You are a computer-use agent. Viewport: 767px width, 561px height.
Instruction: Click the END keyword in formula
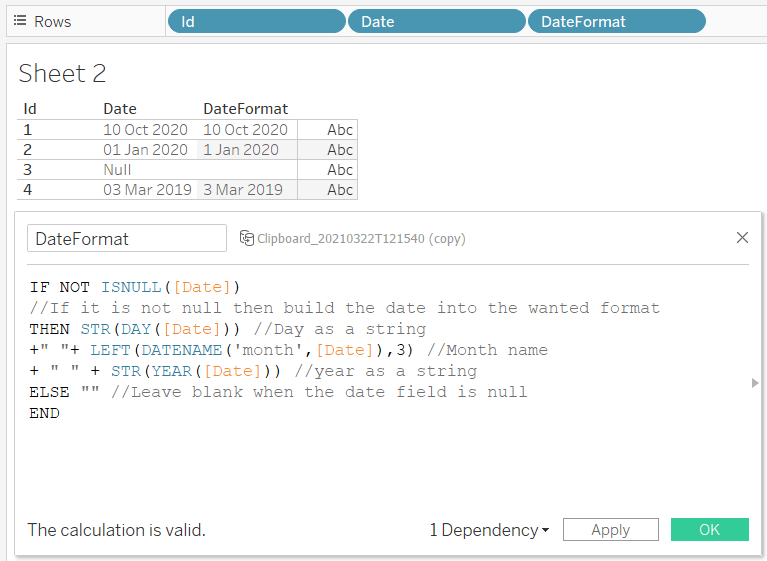(x=45, y=413)
